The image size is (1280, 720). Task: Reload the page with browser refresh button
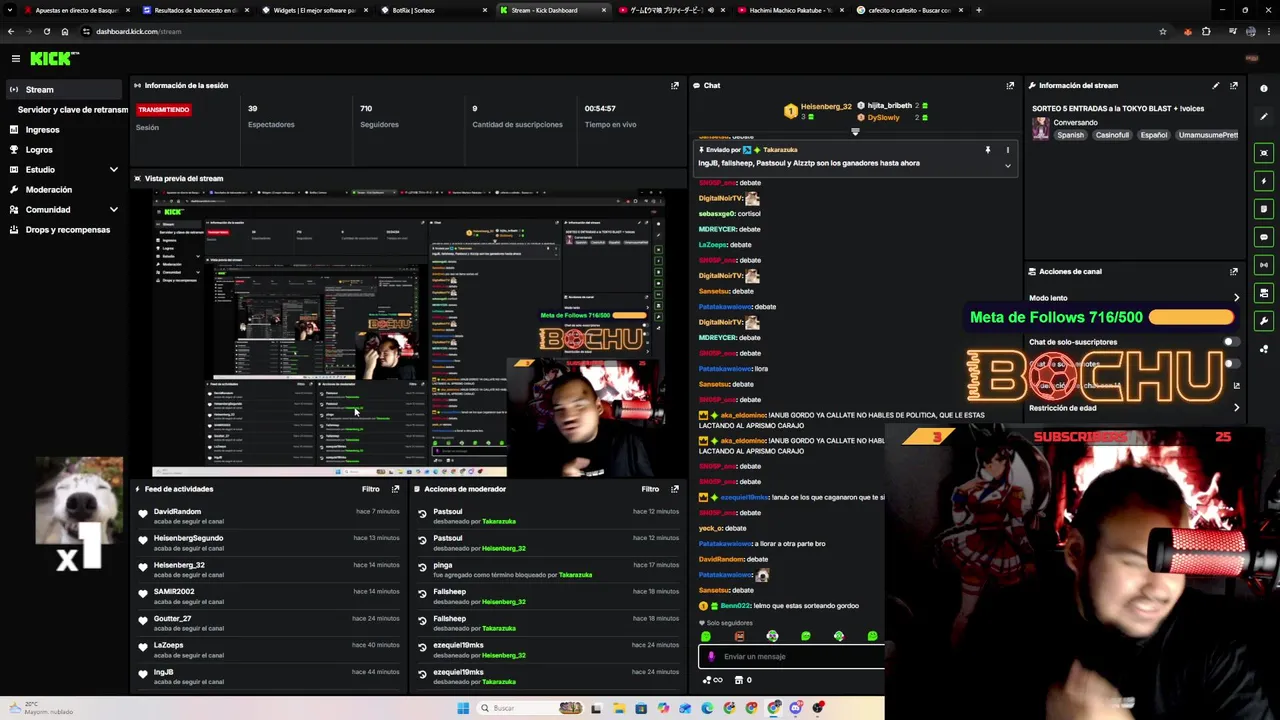[46, 31]
